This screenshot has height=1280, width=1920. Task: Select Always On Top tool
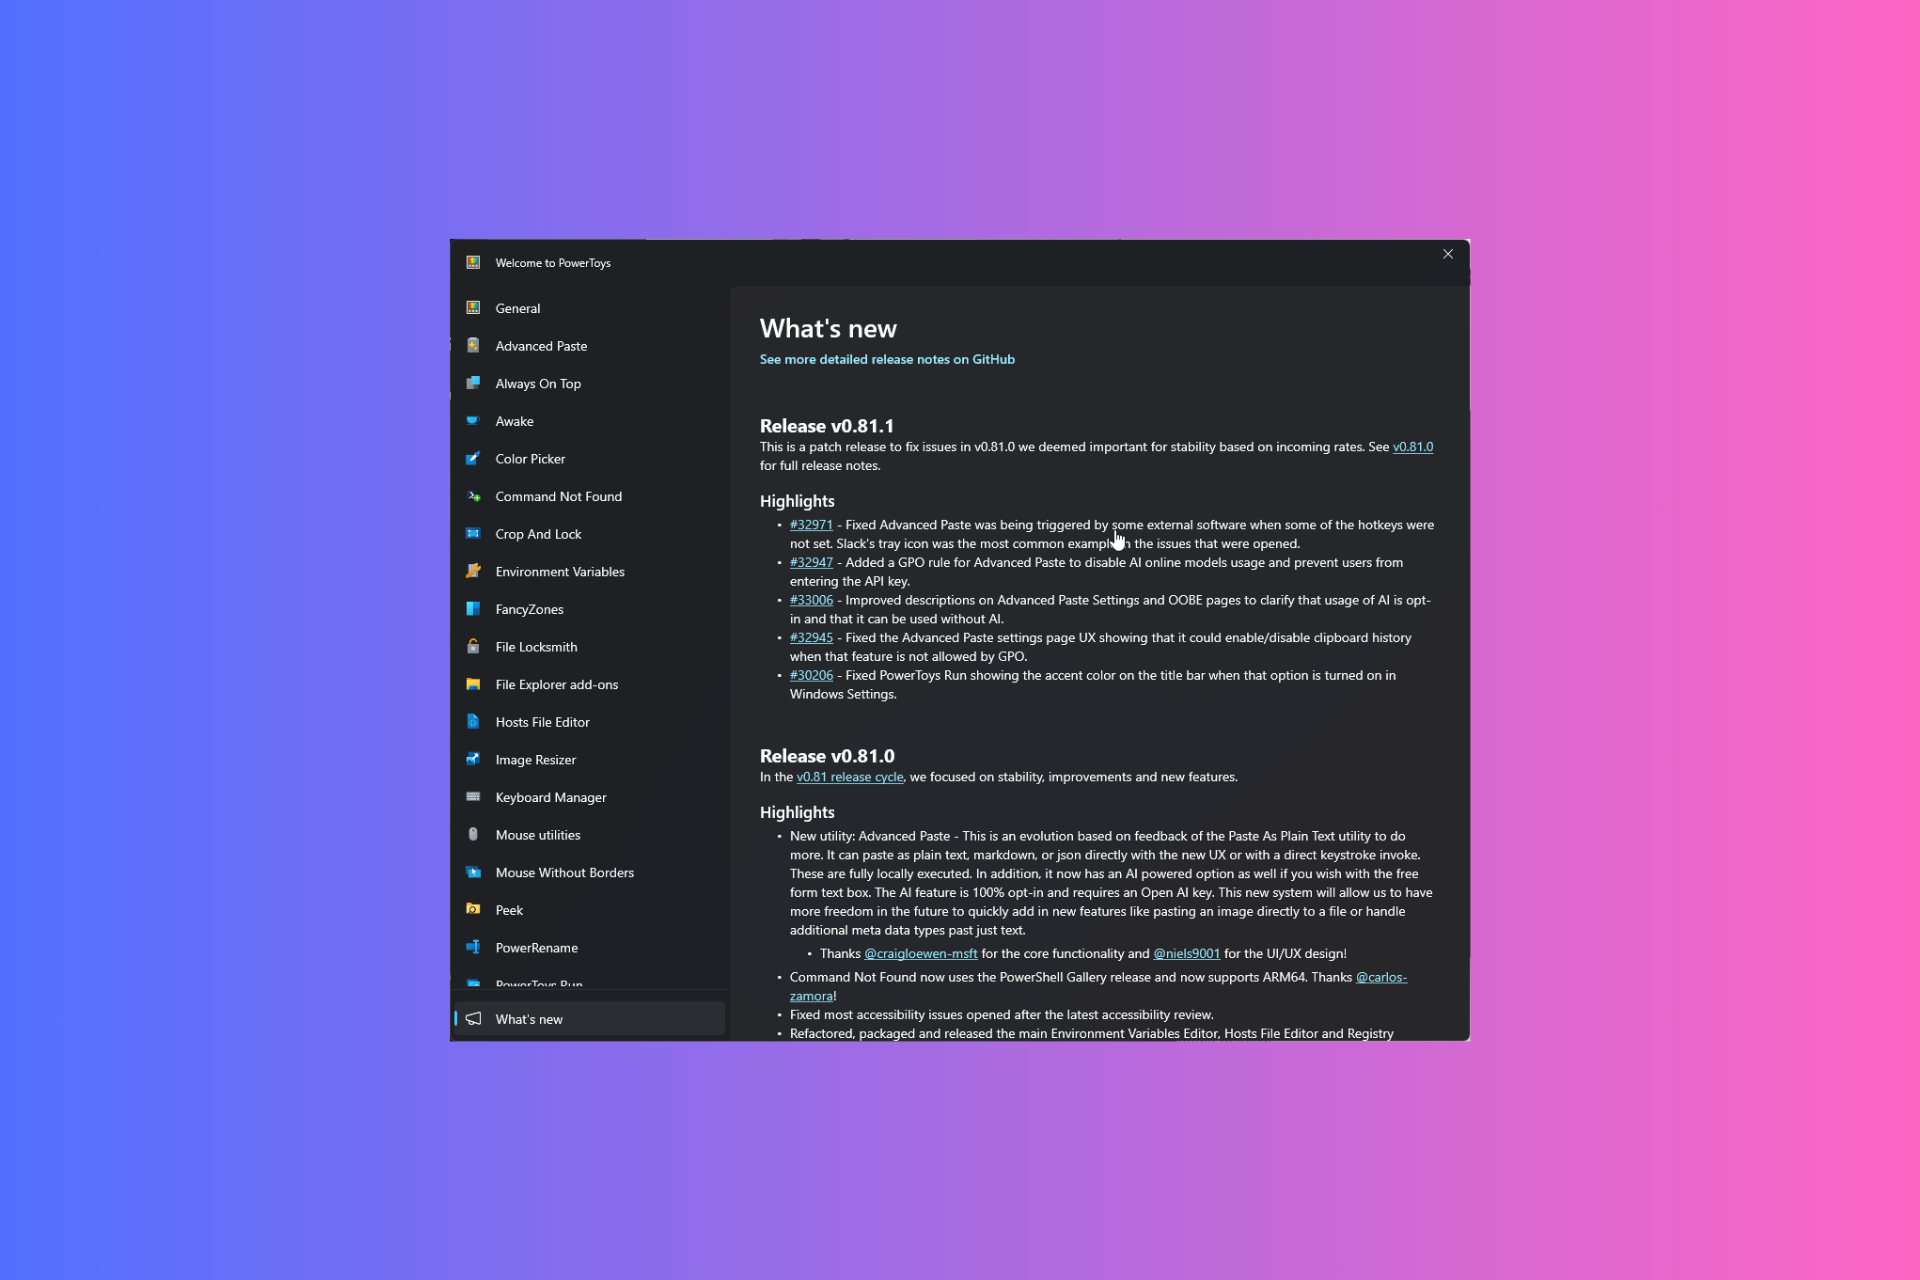(539, 383)
